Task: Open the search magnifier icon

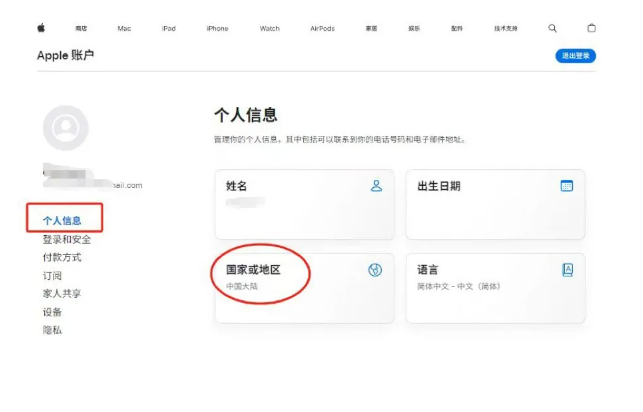Action: pos(552,28)
